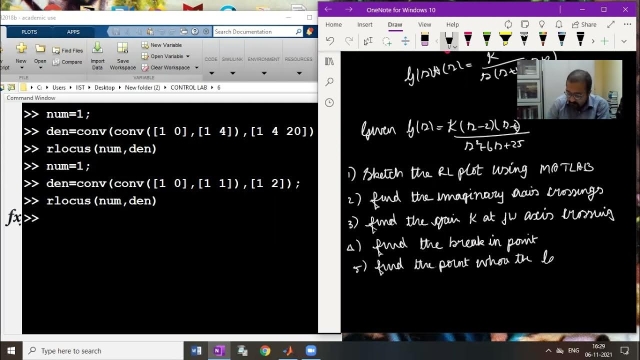Select the rainbow-tipped pen
This screenshot has height=360, width=640.
coord(543,39)
